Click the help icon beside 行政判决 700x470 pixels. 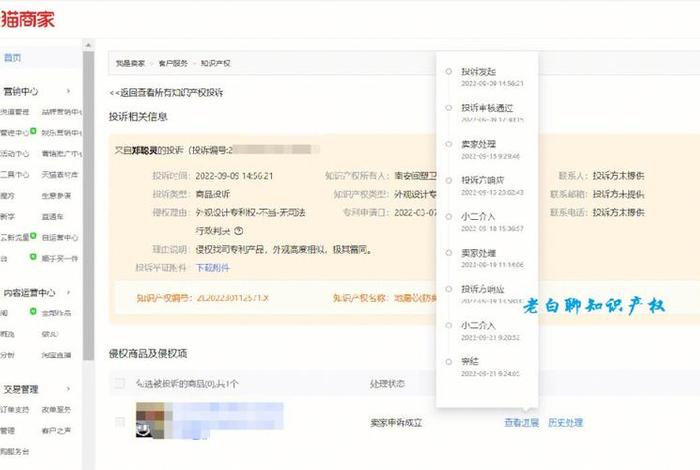click(238, 231)
